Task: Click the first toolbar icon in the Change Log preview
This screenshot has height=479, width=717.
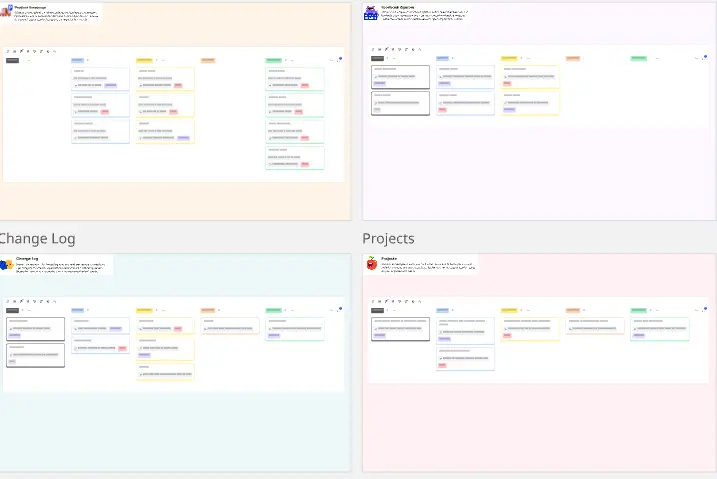Action: pyautogui.click(x=8, y=301)
